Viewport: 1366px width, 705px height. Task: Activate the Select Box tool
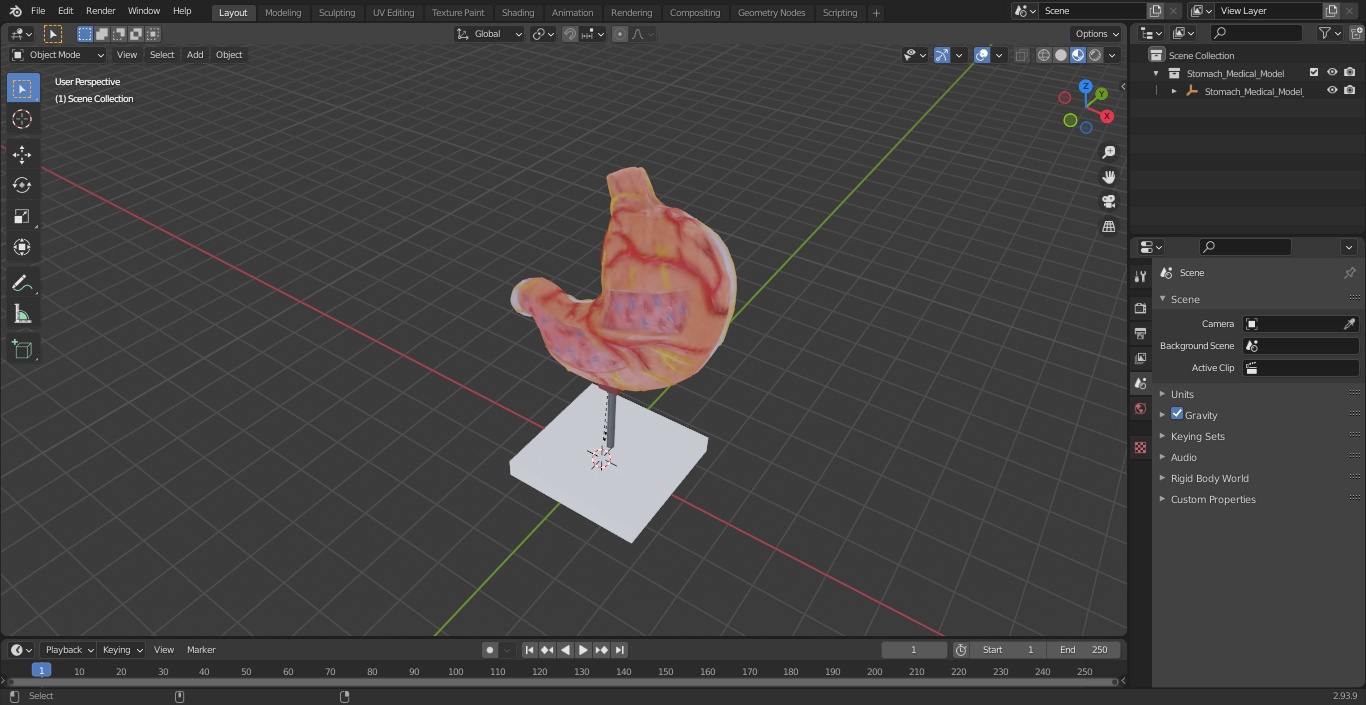(22, 88)
